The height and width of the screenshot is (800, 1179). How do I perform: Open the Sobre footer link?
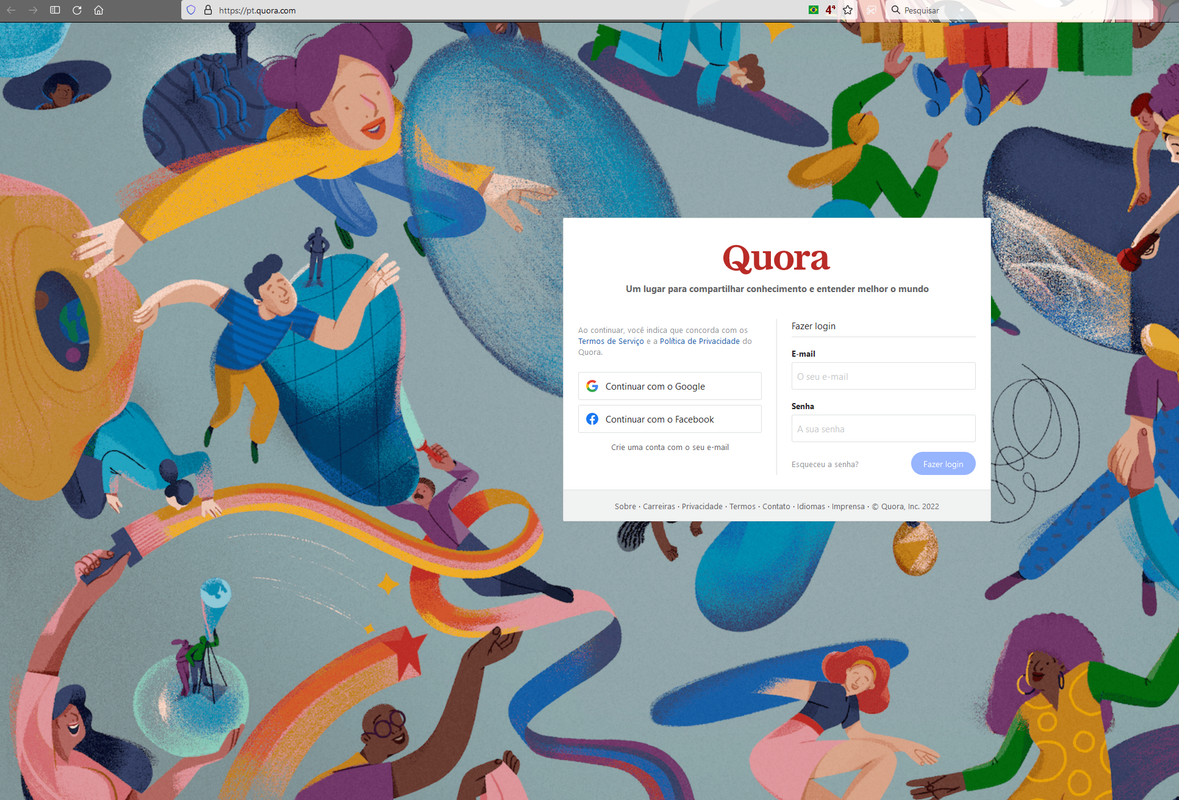(x=625, y=506)
